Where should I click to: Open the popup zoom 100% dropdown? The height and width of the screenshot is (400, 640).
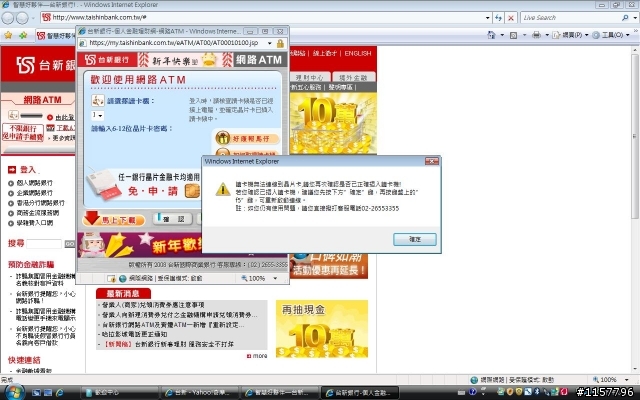pyautogui.click(x=275, y=278)
